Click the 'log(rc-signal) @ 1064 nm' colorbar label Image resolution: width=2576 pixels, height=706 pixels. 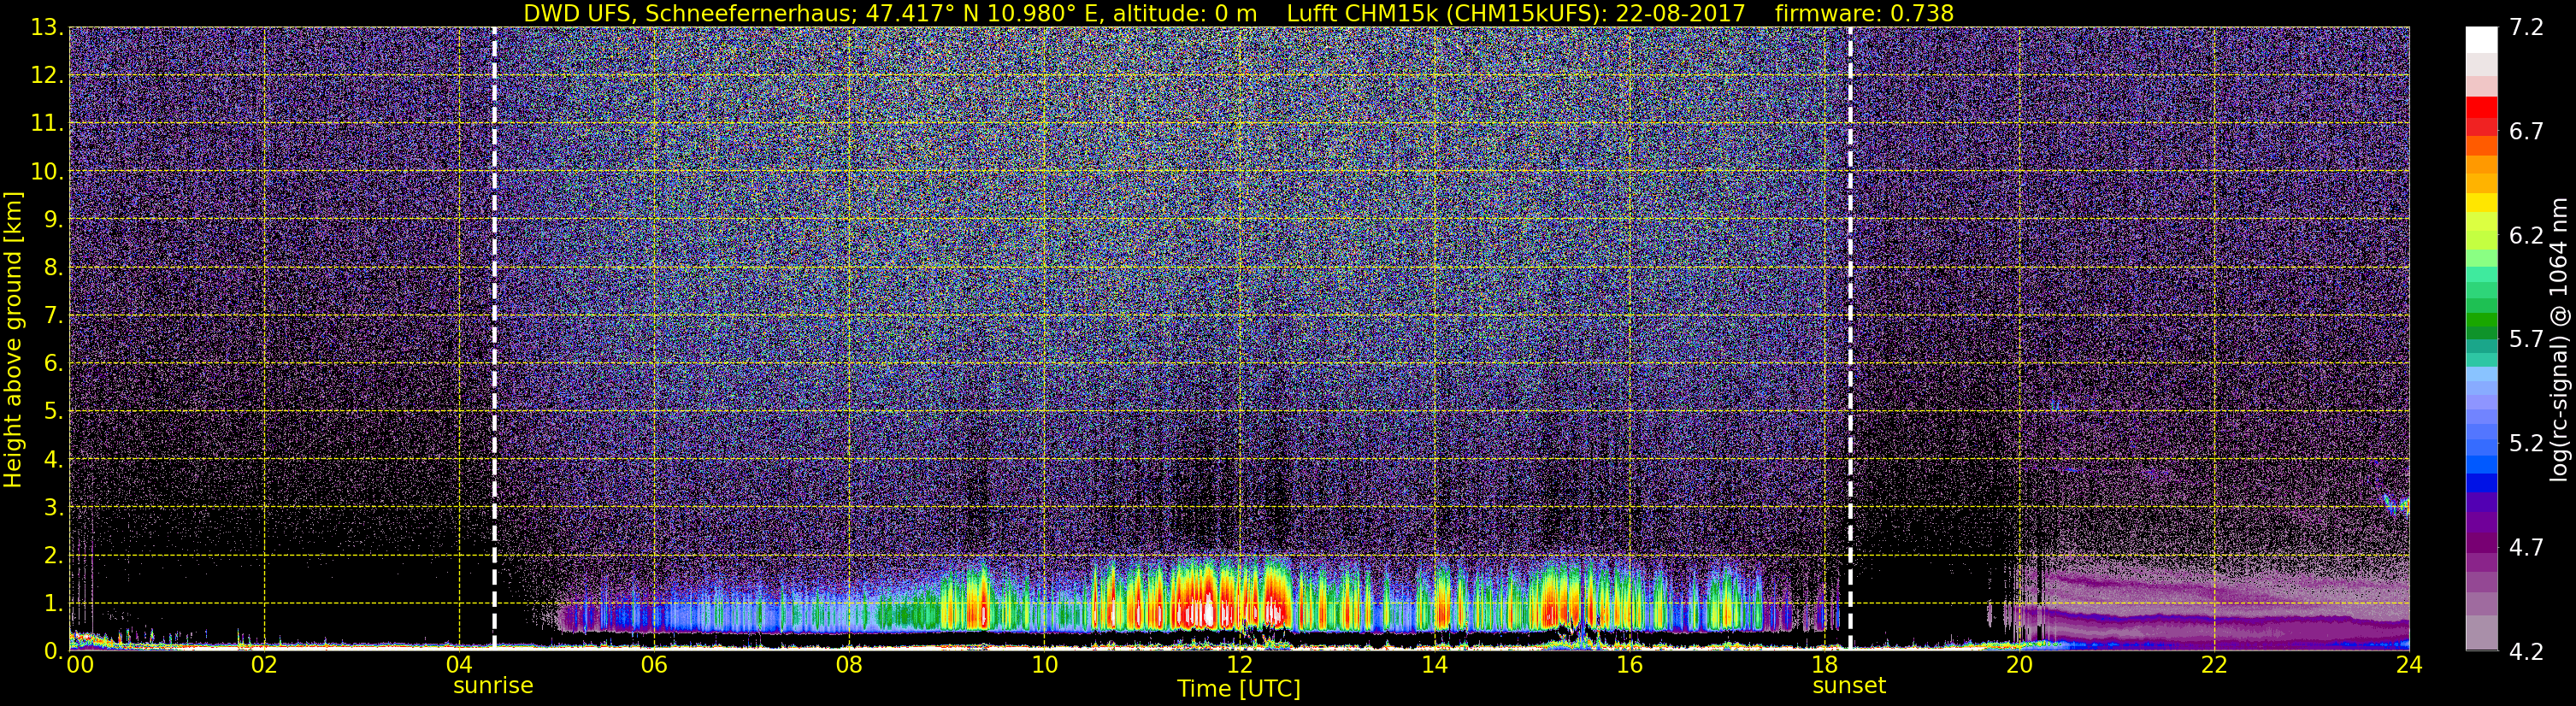(2559, 340)
